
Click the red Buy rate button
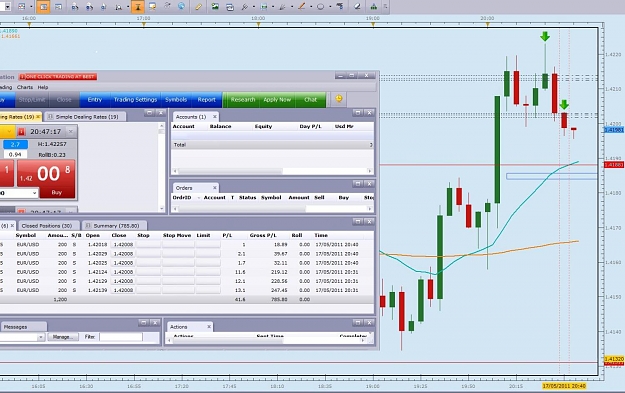(46, 179)
